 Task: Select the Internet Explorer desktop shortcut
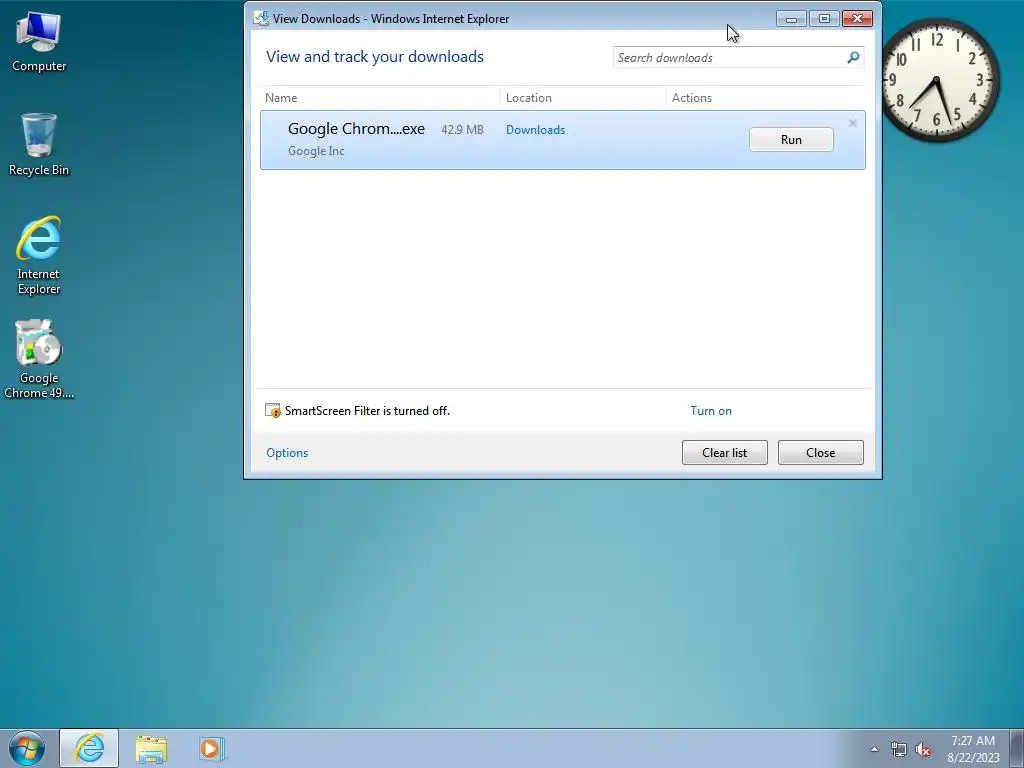pyautogui.click(x=39, y=255)
